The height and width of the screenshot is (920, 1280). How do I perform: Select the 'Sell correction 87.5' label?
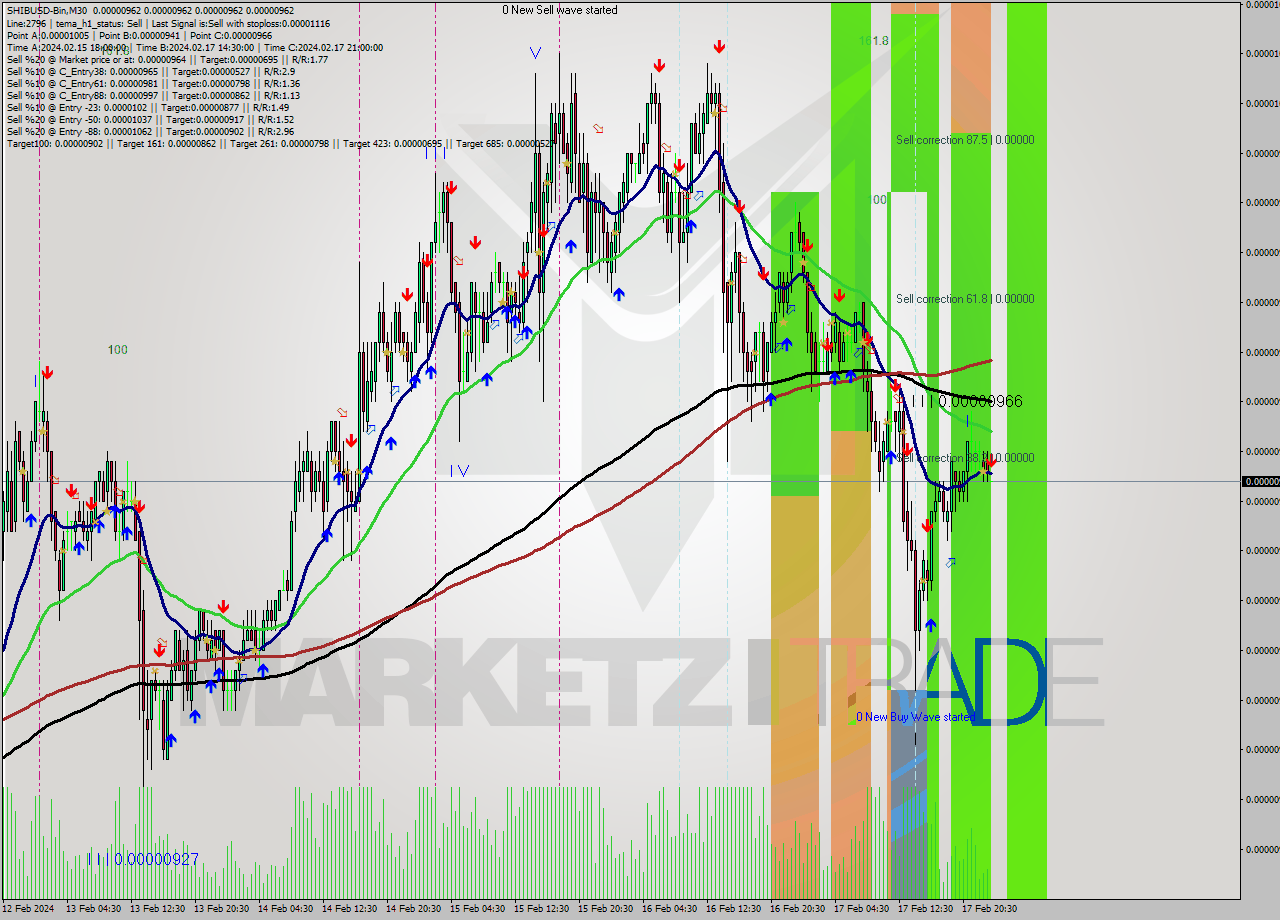pos(965,140)
